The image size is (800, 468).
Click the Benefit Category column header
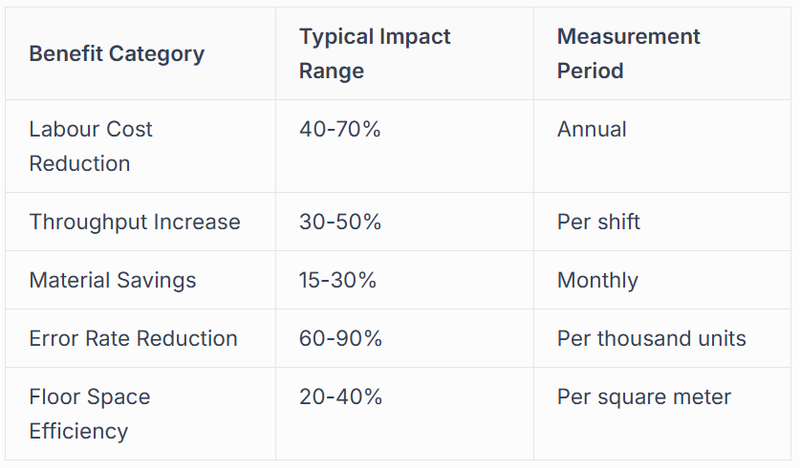[117, 54]
